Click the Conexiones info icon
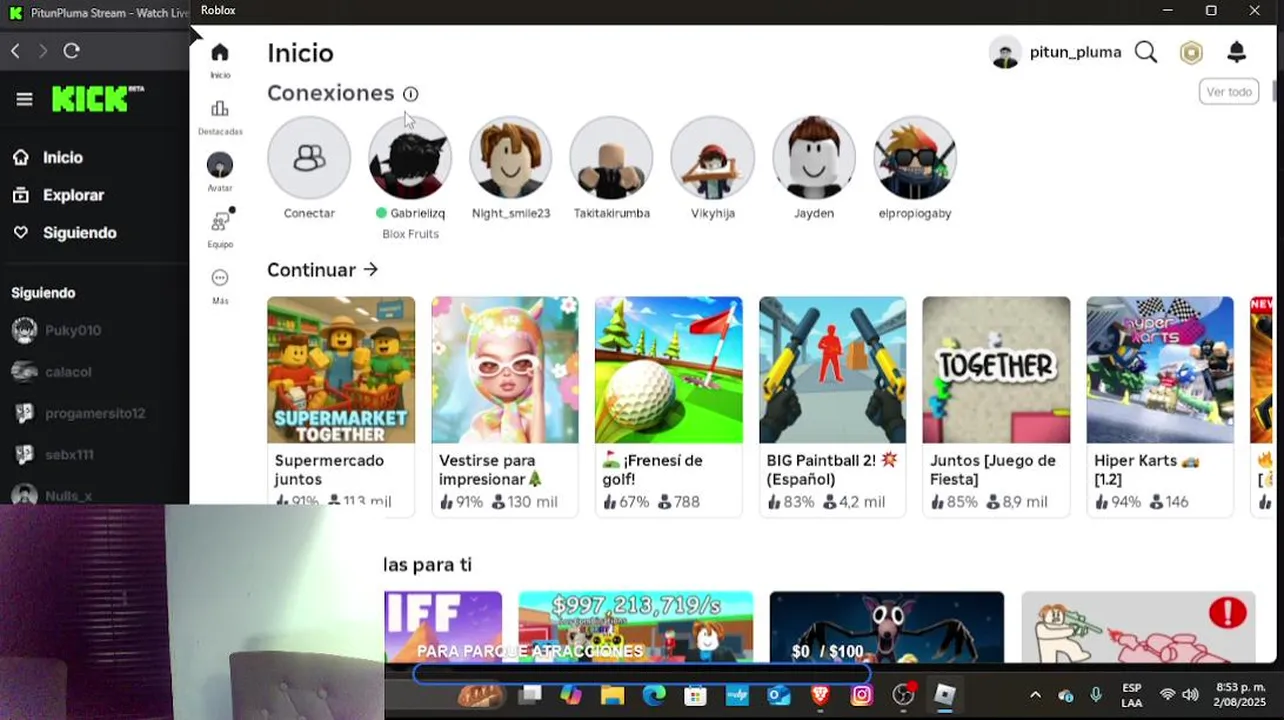 pyautogui.click(x=411, y=94)
